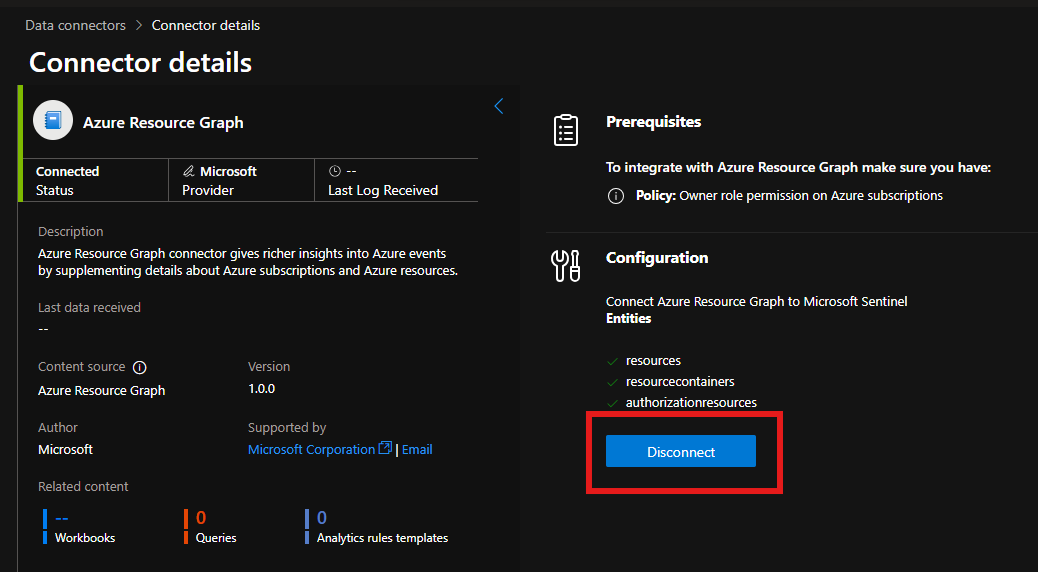Open the Queries related content count
The image size is (1038, 572).
pos(201,518)
